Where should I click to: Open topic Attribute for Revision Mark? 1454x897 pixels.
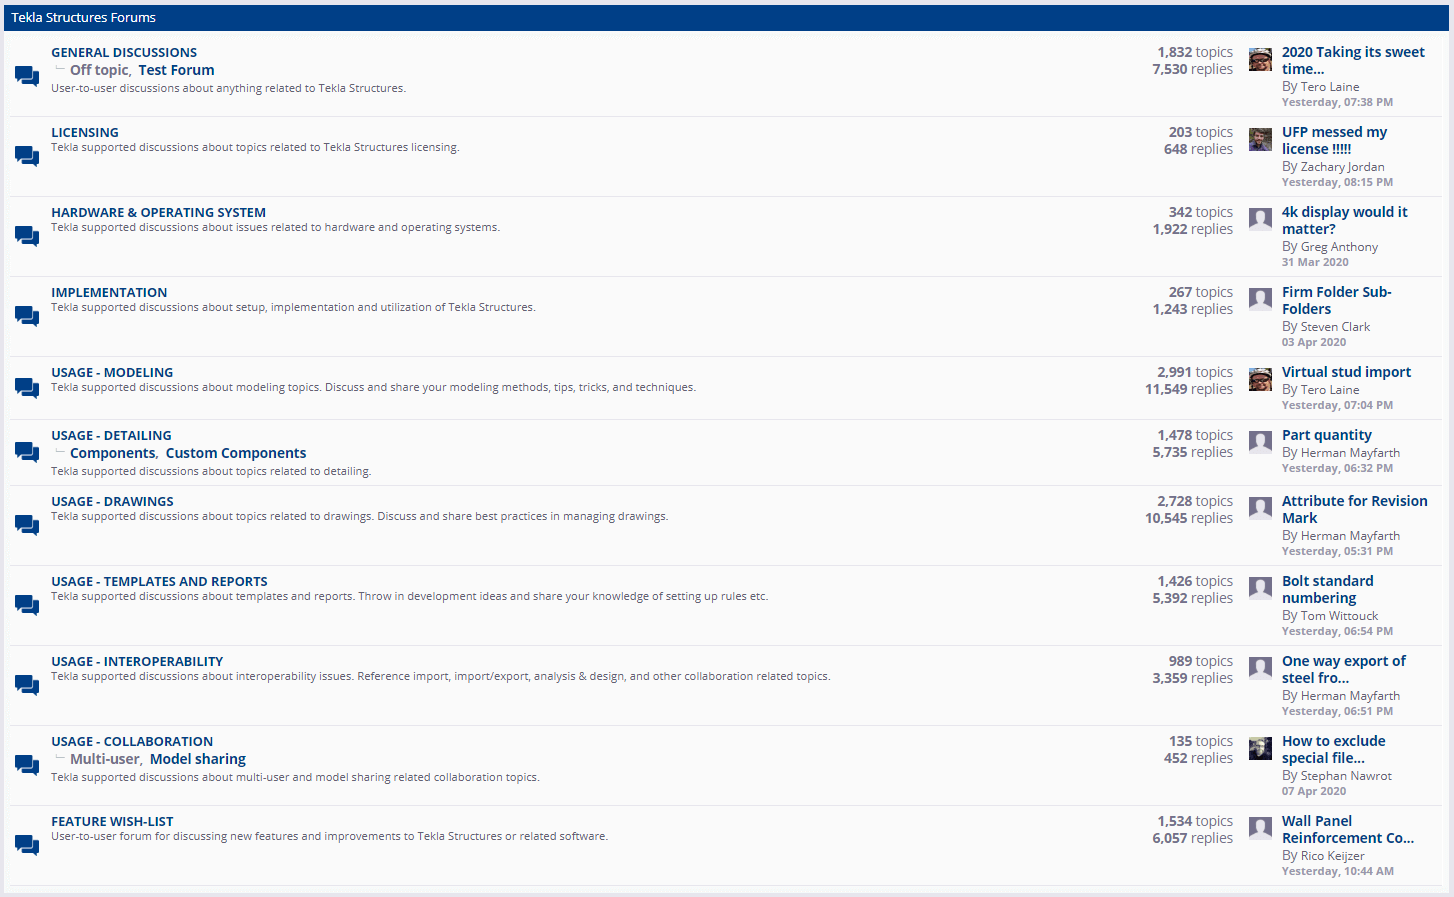1355,510
